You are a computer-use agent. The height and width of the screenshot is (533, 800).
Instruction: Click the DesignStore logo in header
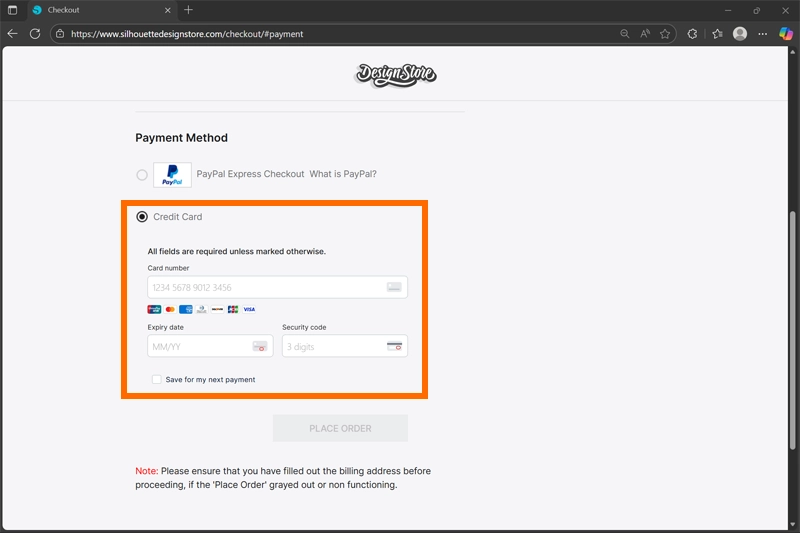(x=396, y=74)
